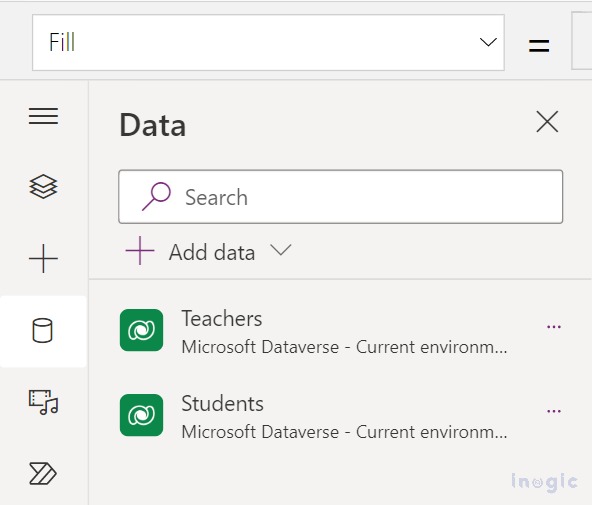Image resolution: width=592 pixels, height=505 pixels.
Task: Click the purple plus icon beside Add data
Action: 140,251
